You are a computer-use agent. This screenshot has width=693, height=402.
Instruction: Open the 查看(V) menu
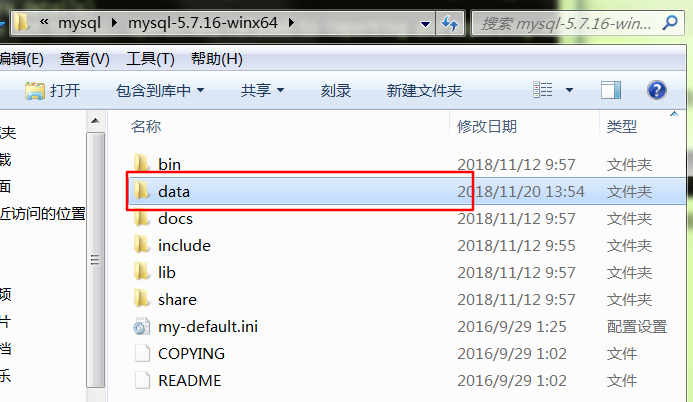84,59
